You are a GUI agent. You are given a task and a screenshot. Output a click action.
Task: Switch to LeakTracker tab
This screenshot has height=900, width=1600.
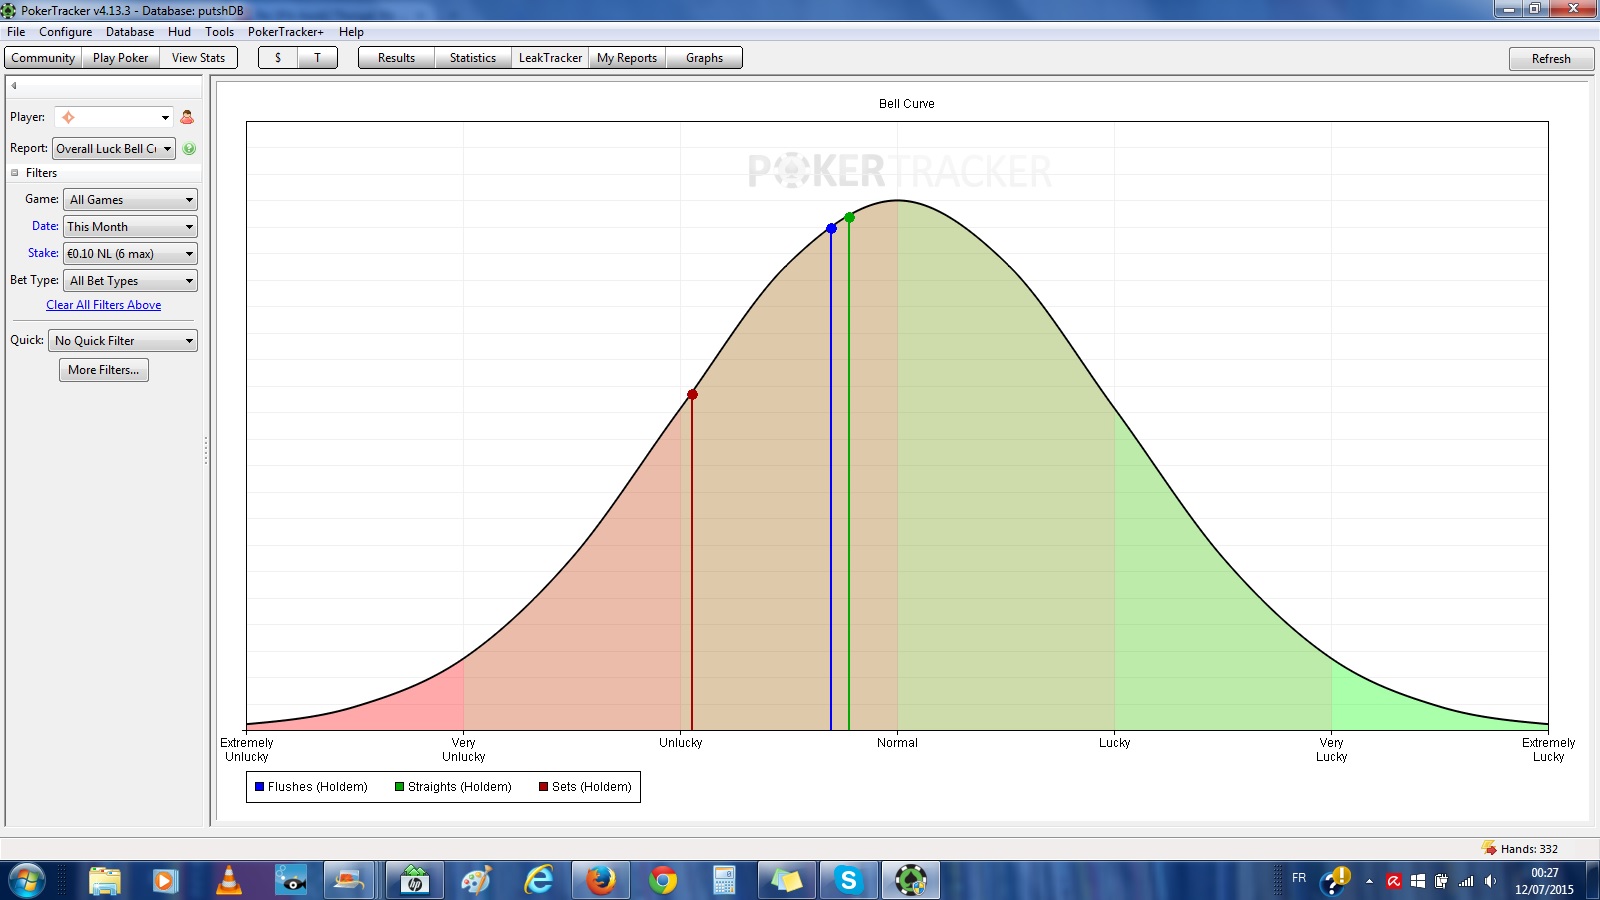pyautogui.click(x=550, y=58)
